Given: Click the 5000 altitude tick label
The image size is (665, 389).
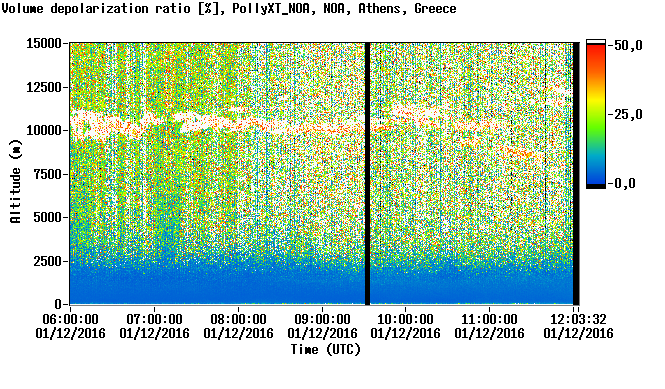Looking at the screenshot, I should (48, 217).
